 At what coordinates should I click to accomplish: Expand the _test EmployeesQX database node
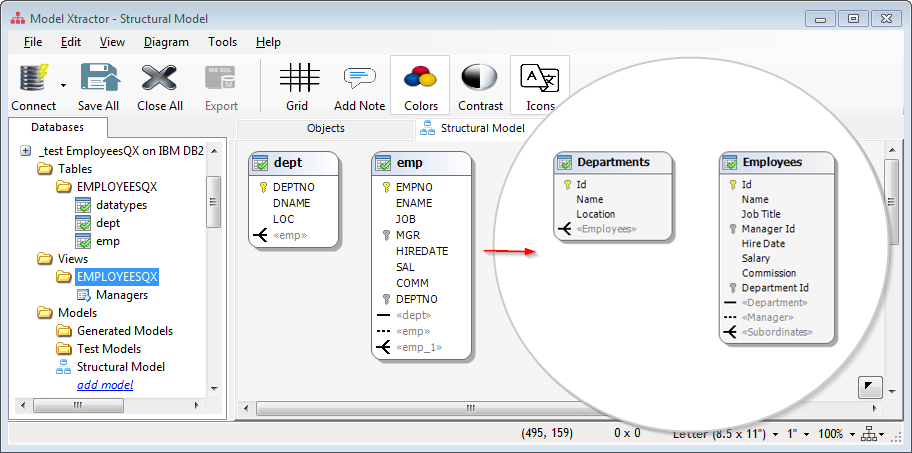[25, 151]
